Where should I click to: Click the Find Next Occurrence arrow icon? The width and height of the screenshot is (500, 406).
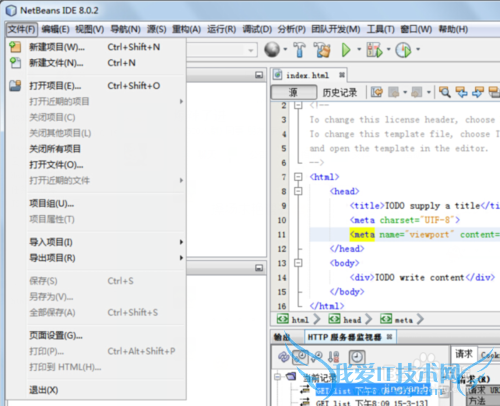[x=478, y=92]
